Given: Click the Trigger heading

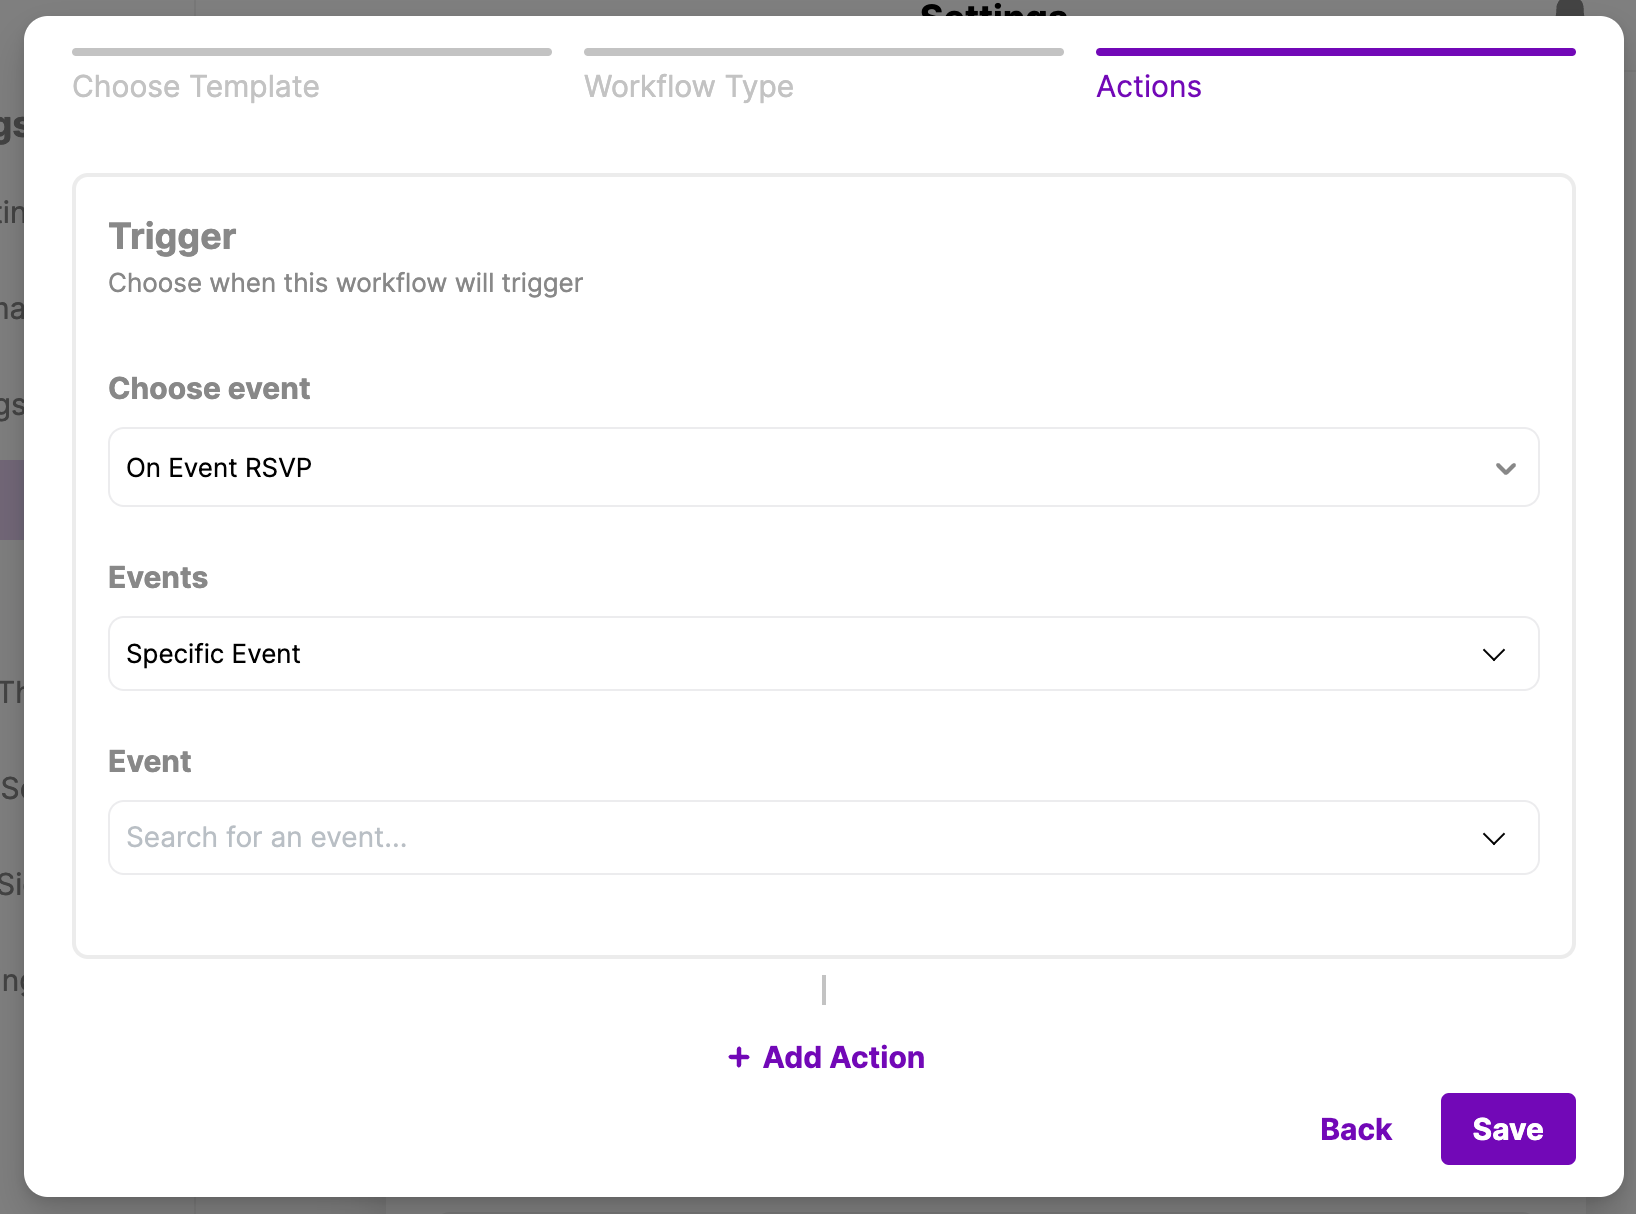Looking at the screenshot, I should click(x=172, y=237).
